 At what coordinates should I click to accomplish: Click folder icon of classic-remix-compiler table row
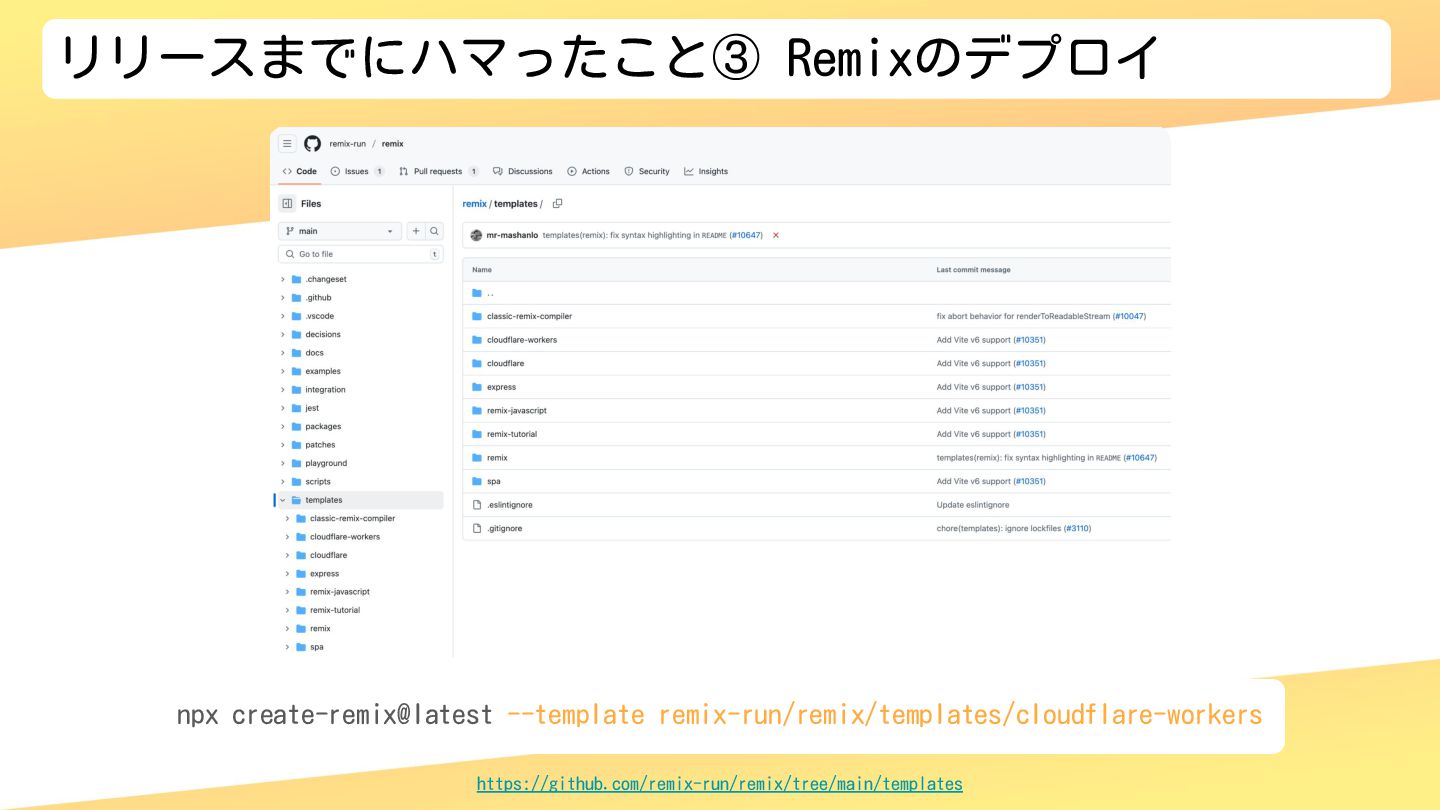pos(477,316)
